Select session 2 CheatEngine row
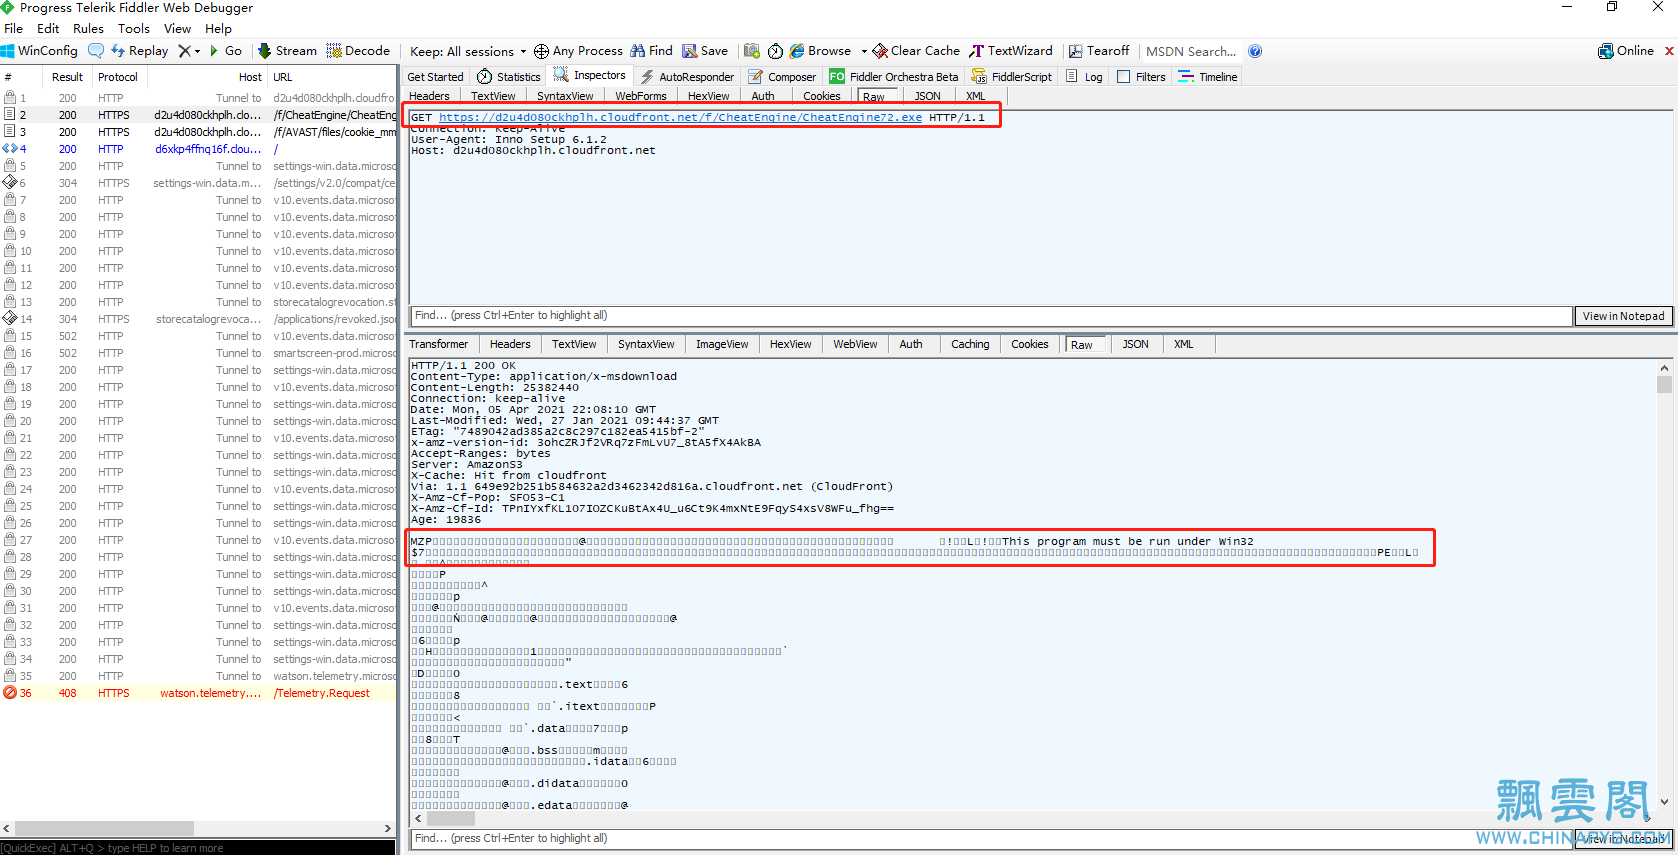Image resolution: width=1678 pixels, height=855 pixels. 199,115
